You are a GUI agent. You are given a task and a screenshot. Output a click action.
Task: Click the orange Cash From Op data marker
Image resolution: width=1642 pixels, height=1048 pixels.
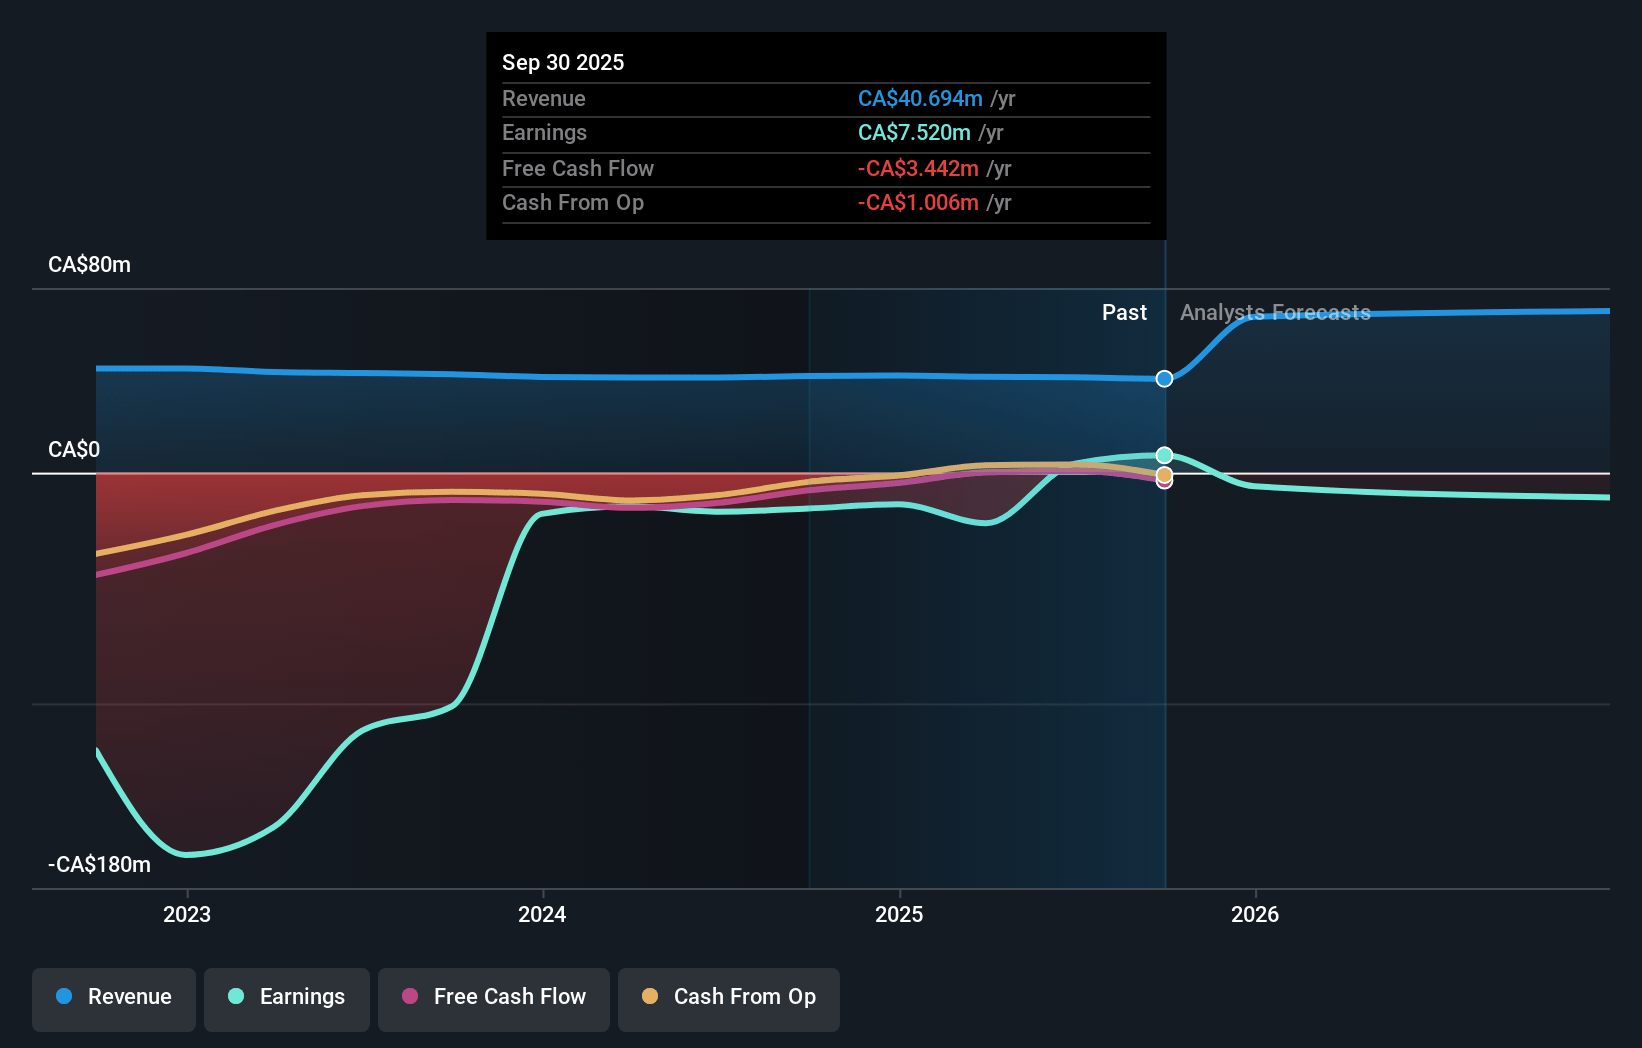1164,474
